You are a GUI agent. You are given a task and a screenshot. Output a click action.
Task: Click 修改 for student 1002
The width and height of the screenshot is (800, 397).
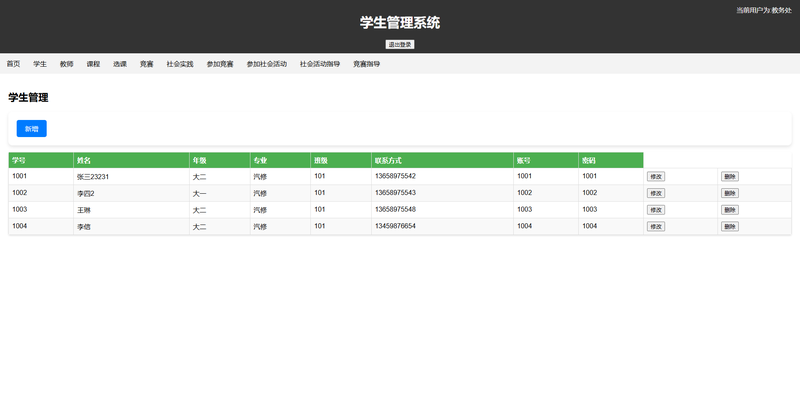click(x=656, y=193)
